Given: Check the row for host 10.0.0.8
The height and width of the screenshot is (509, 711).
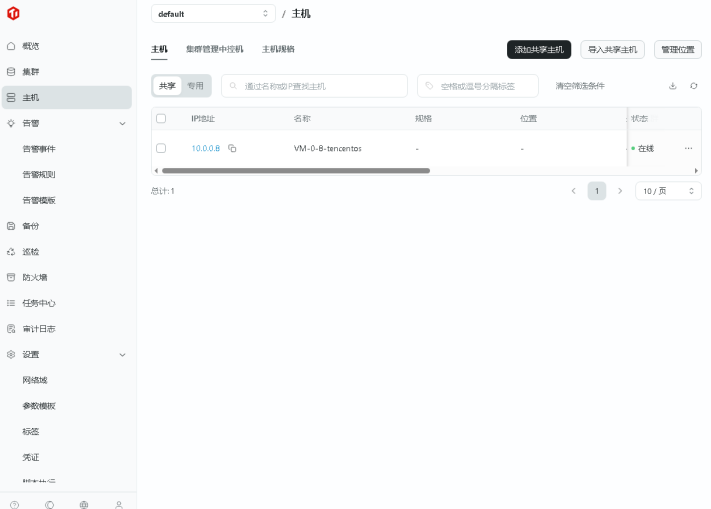Looking at the screenshot, I should pyautogui.click(x=161, y=148).
